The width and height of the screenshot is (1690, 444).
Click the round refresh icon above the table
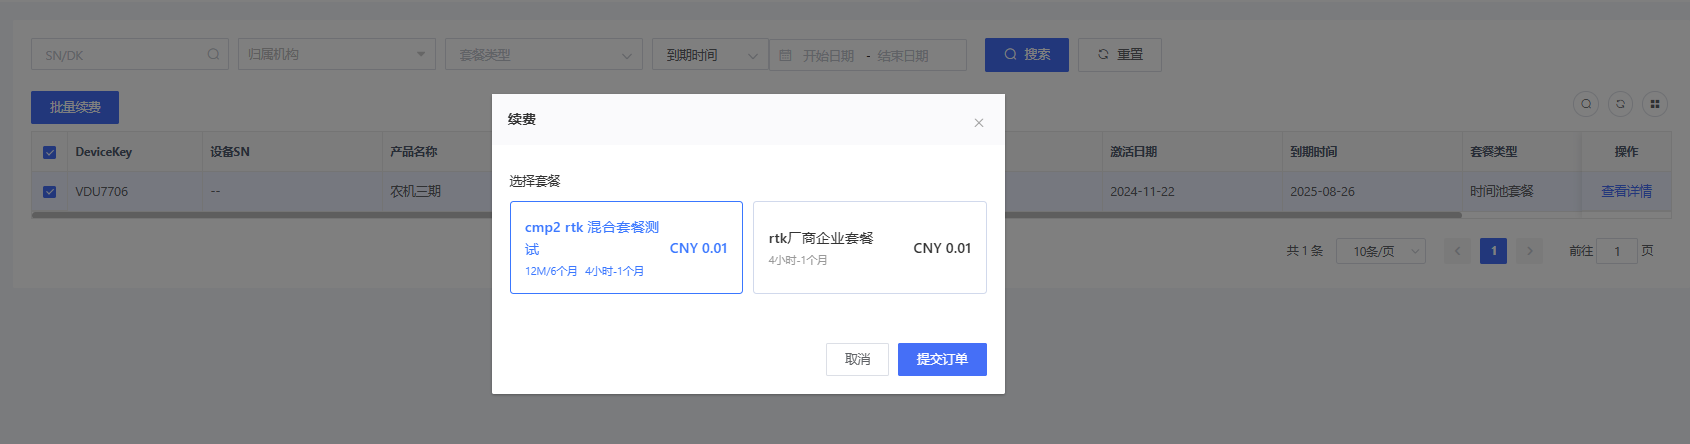[x=1620, y=104]
